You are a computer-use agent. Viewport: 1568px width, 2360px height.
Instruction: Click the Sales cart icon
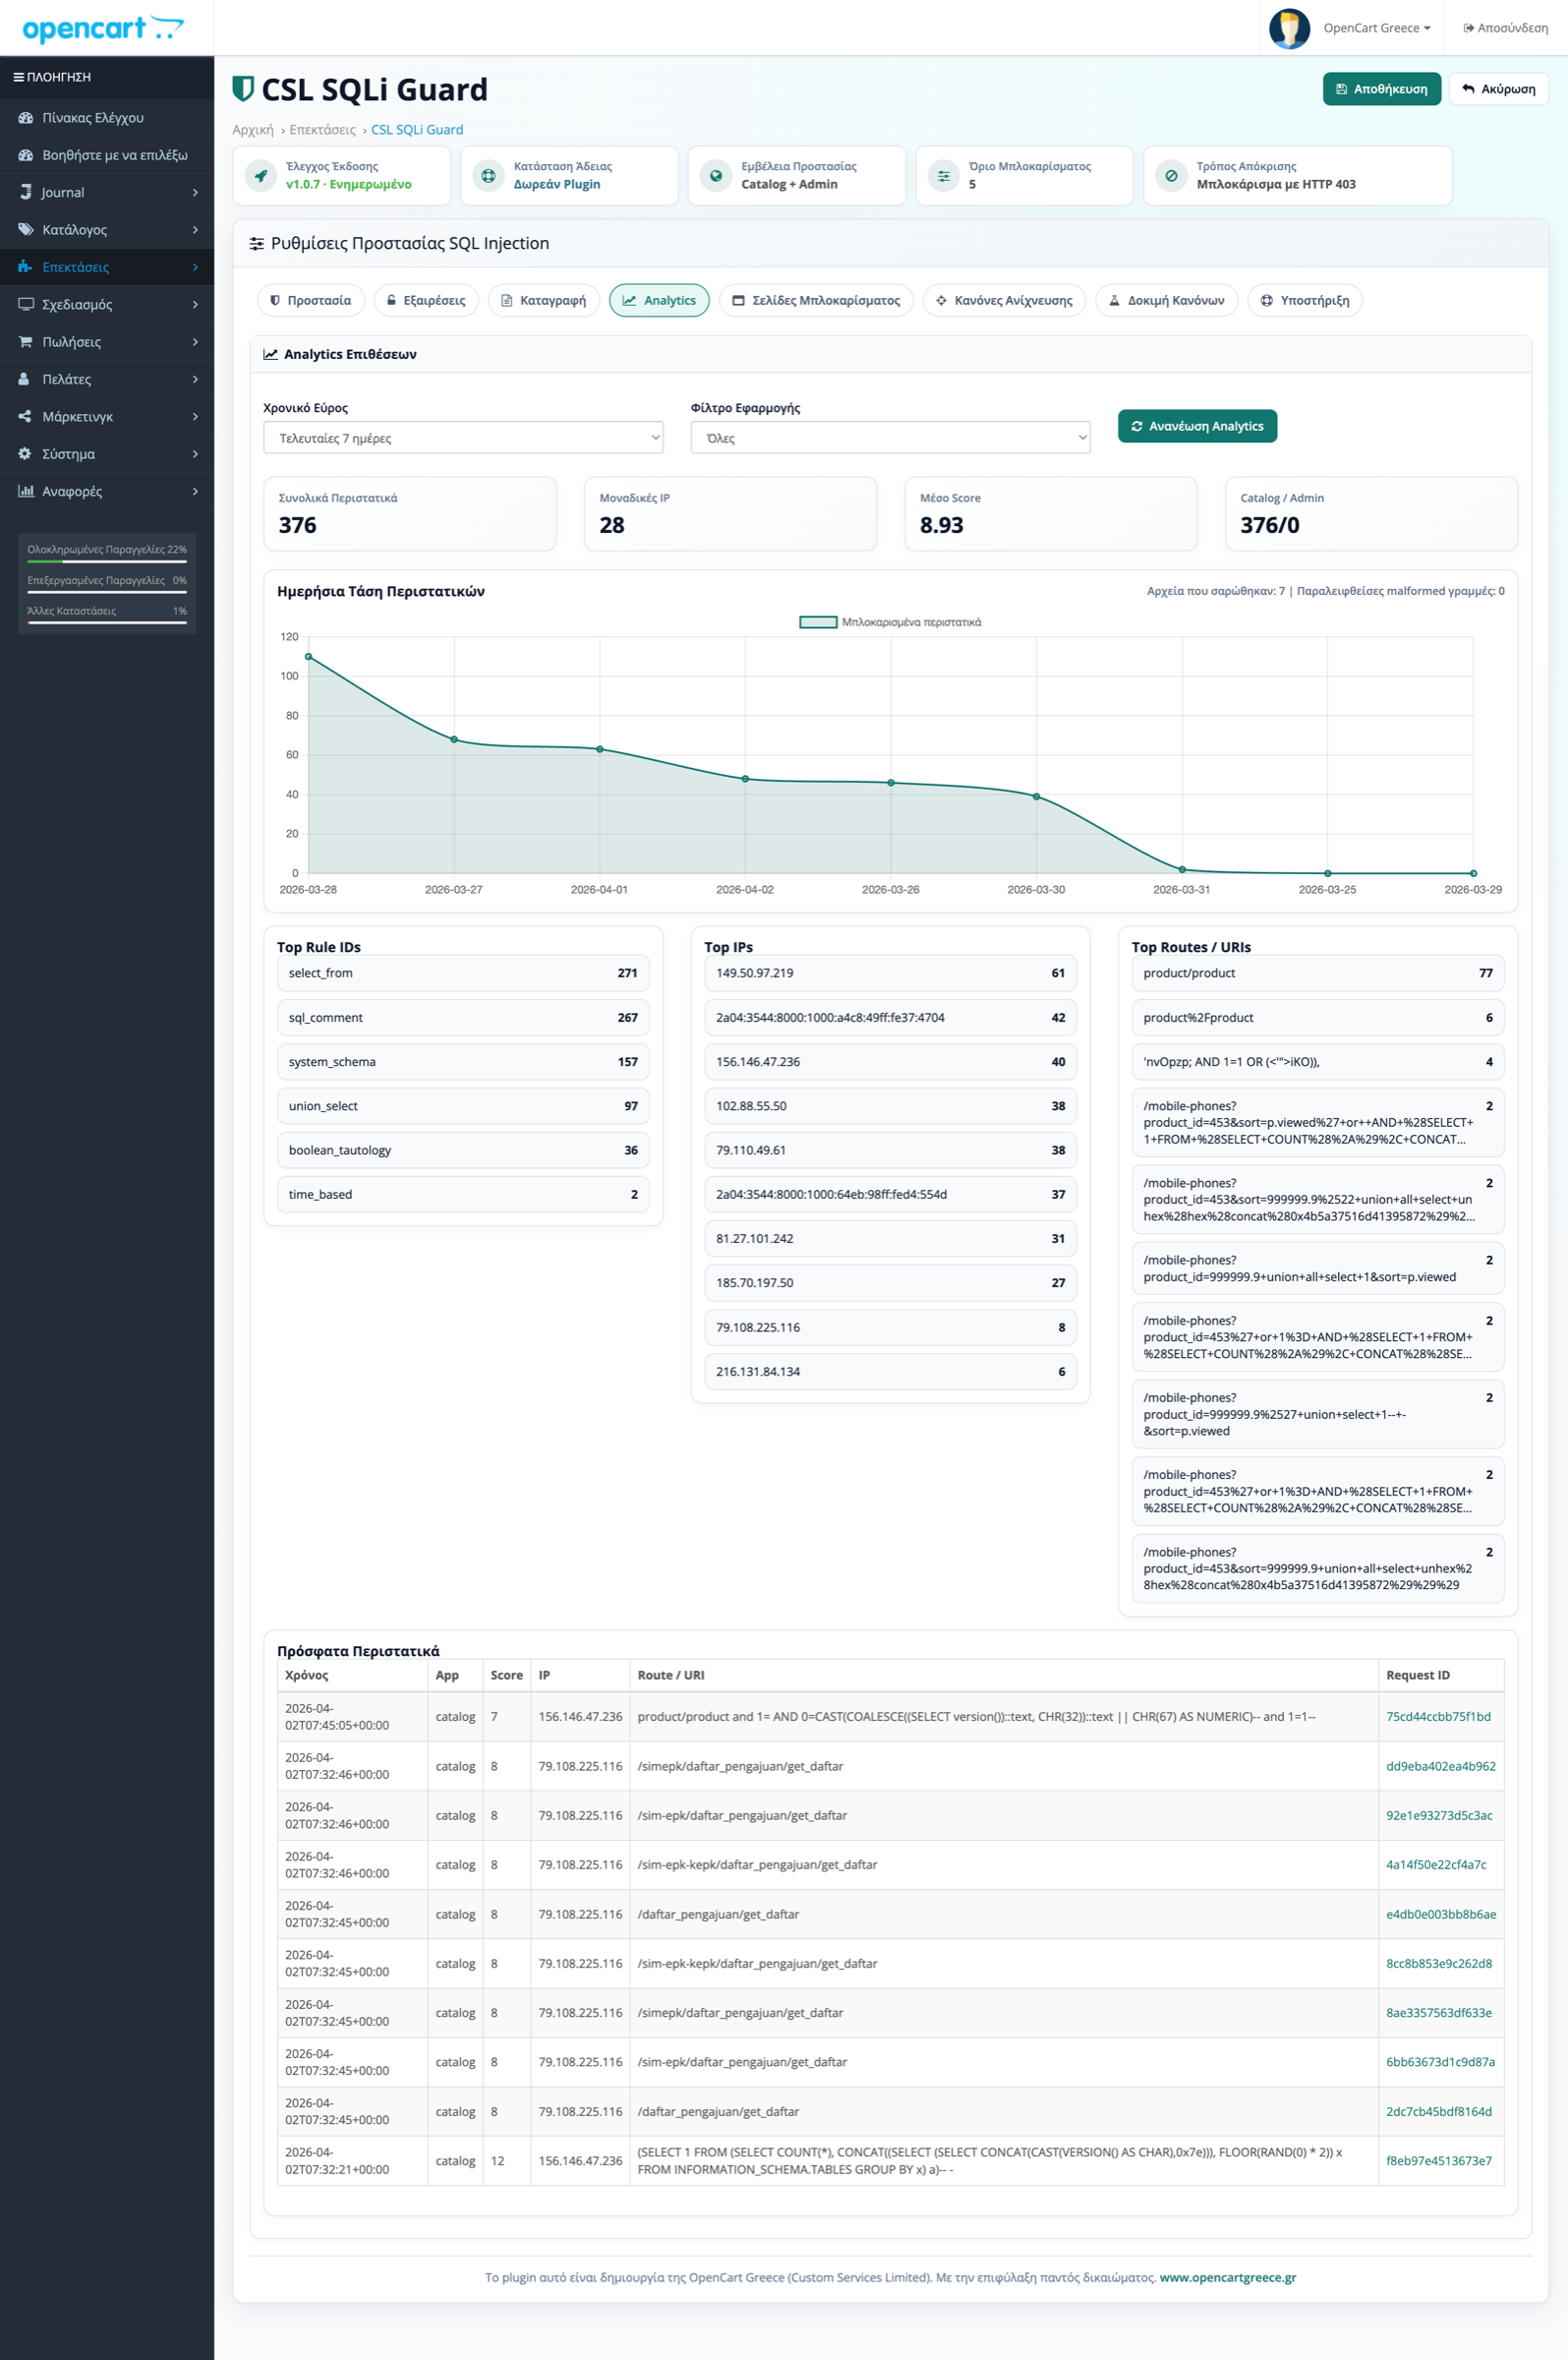(x=26, y=342)
